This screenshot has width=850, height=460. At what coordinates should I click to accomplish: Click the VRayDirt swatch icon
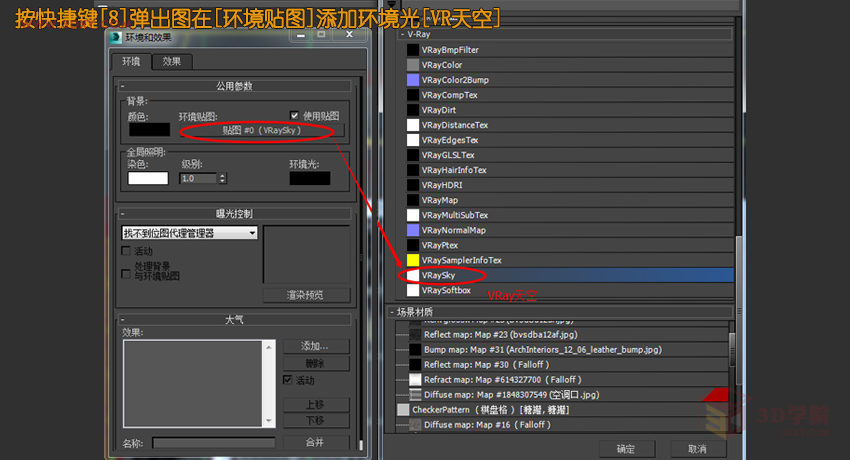(x=413, y=110)
